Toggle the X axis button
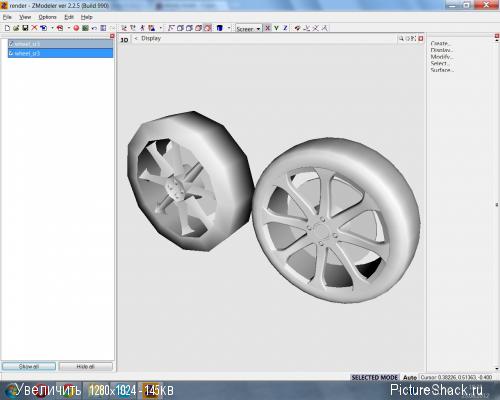 pyautogui.click(x=267, y=28)
